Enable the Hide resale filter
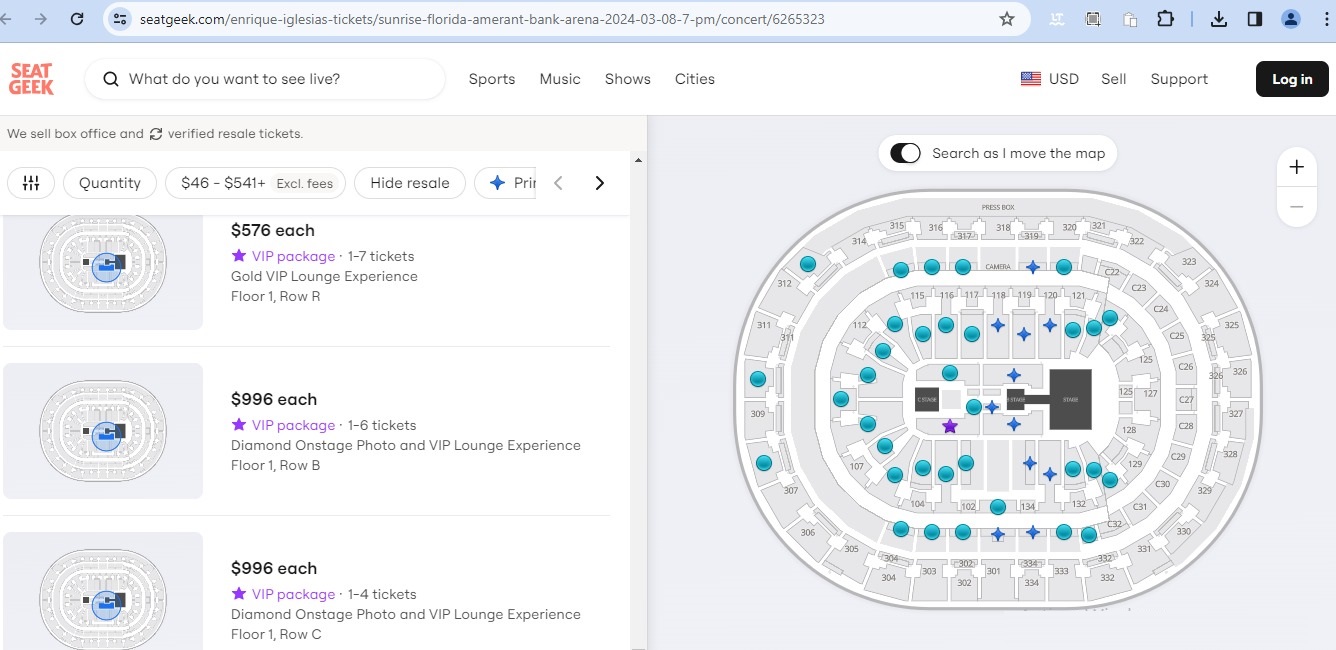Viewport: 1336px width, 650px height. pyautogui.click(x=409, y=183)
